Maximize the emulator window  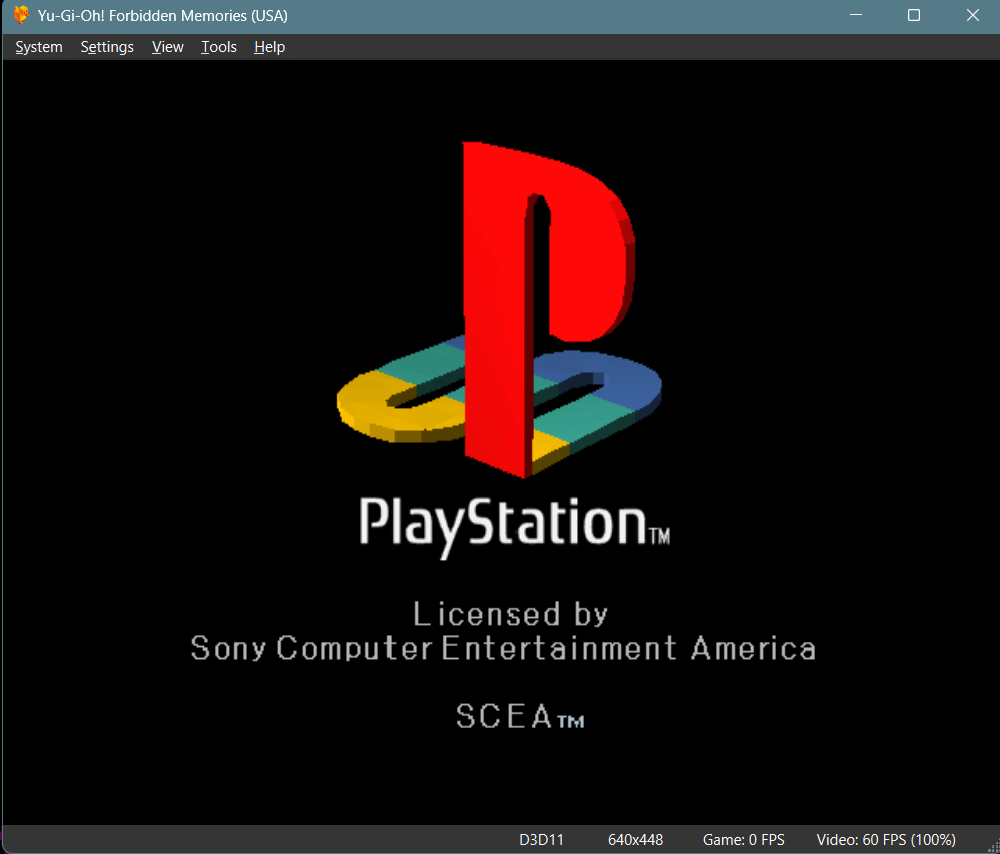coord(914,15)
